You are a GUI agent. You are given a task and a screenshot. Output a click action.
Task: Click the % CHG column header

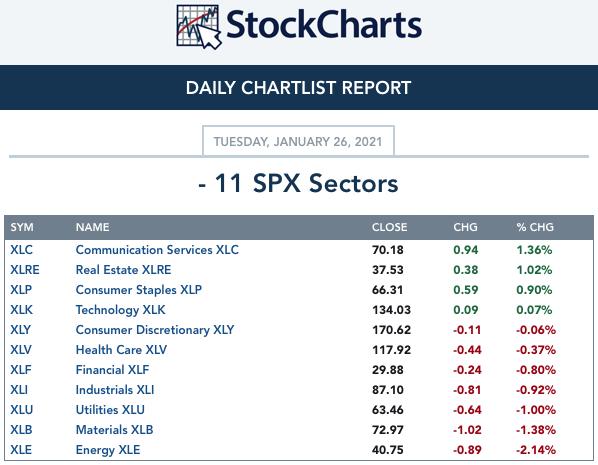point(535,227)
